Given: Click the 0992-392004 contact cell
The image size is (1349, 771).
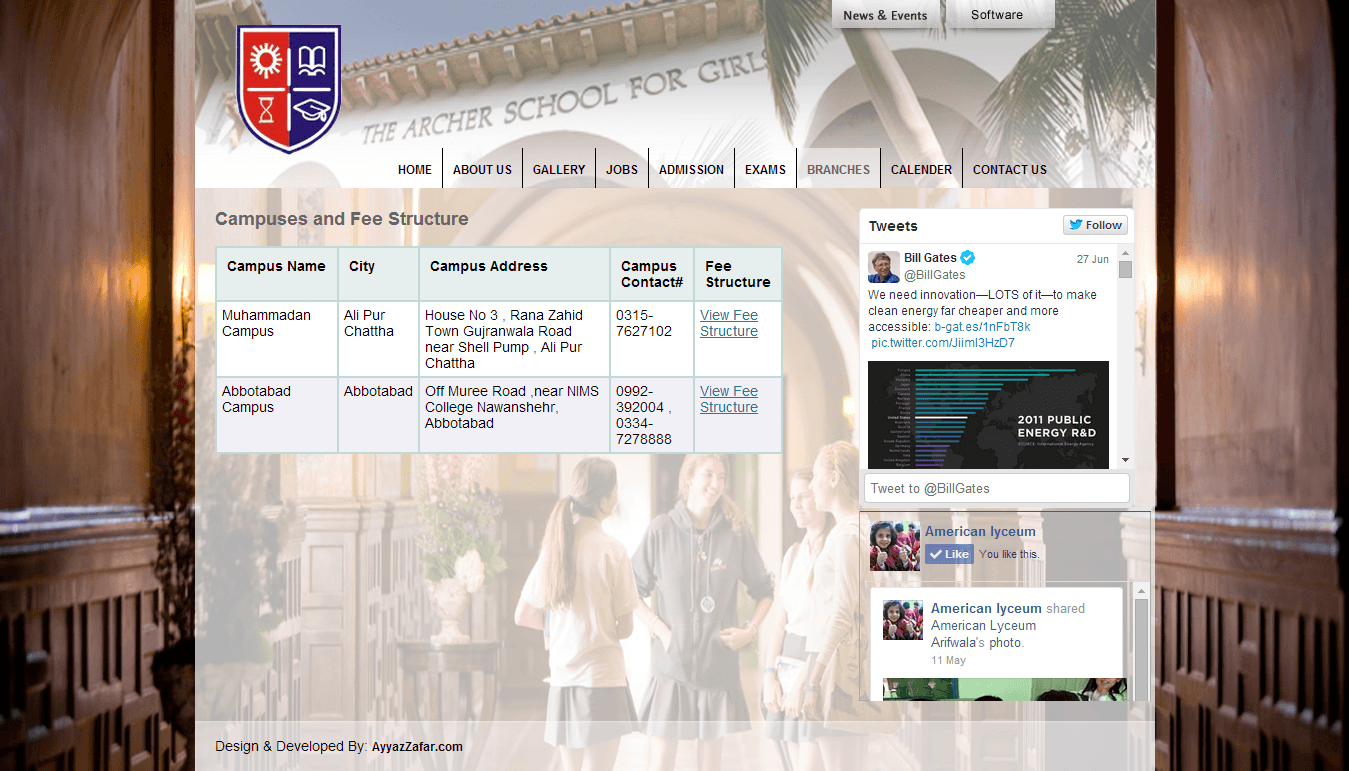Looking at the screenshot, I should tap(652, 415).
